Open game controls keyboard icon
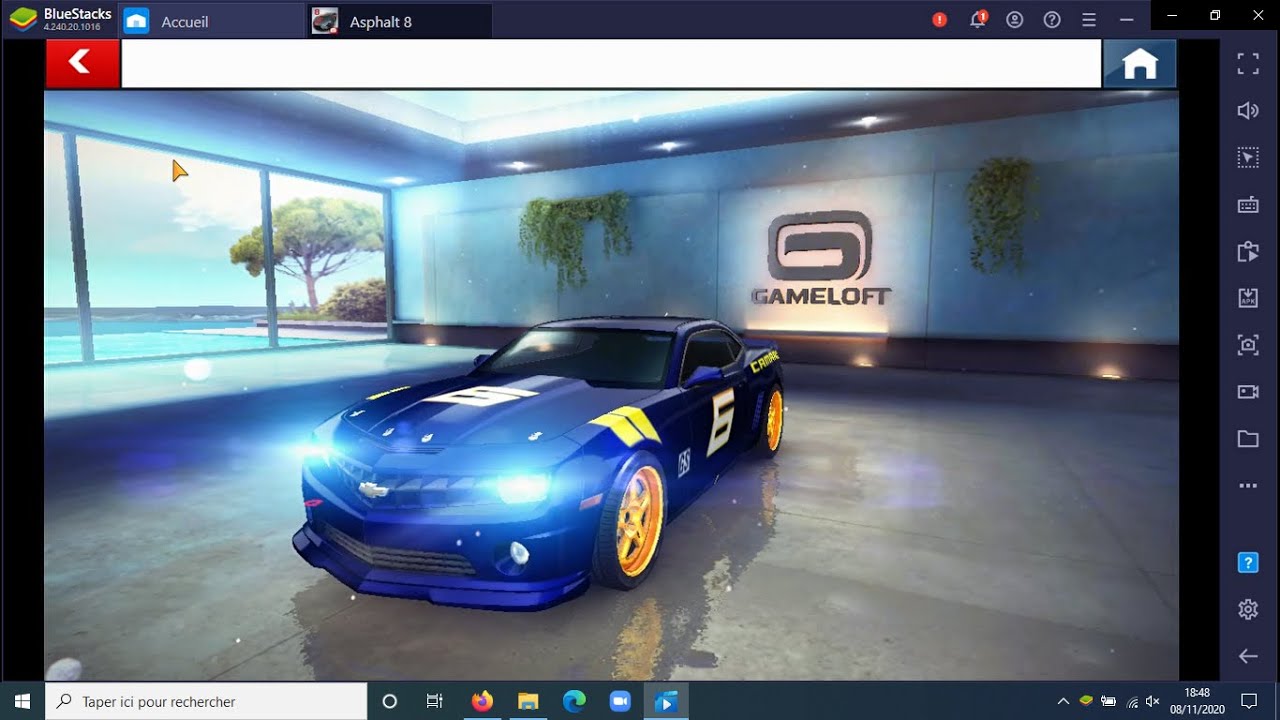Viewport: 1280px width, 720px height. click(1248, 205)
